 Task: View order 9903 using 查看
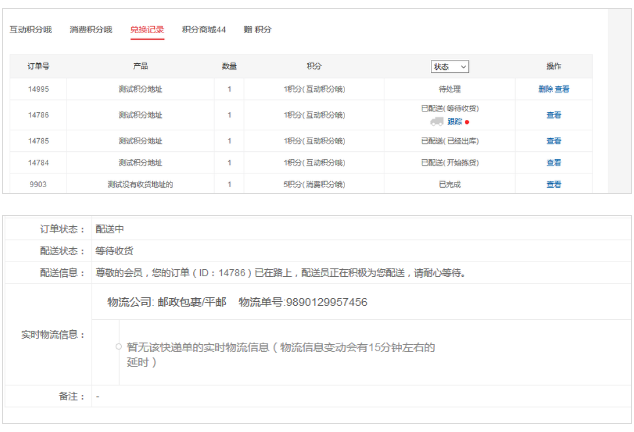554,184
